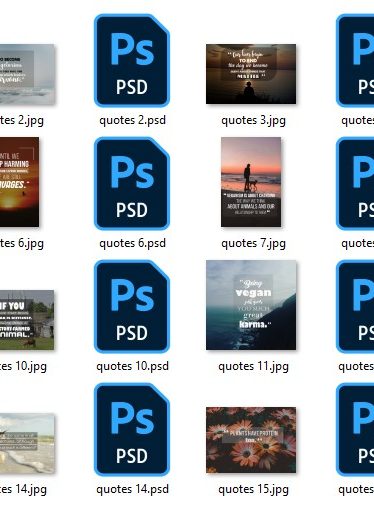Image resolution: width=374 pixels, height=507 pixels.
Task: Open the quotes 7.jpg beach silhouette thumbnail
Action: (x=251, y=182)
